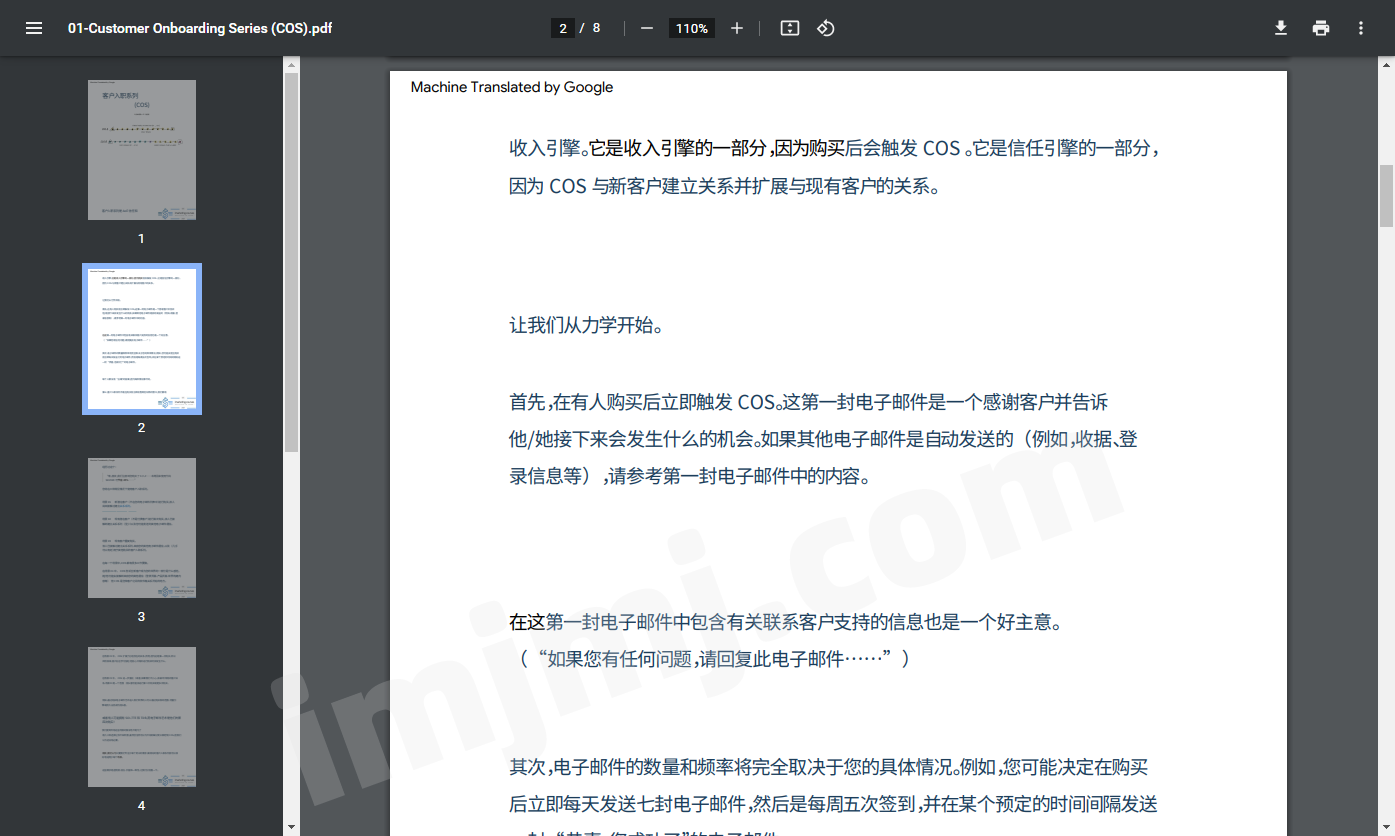Zoom in using the plus icon

tap(737, 28)
